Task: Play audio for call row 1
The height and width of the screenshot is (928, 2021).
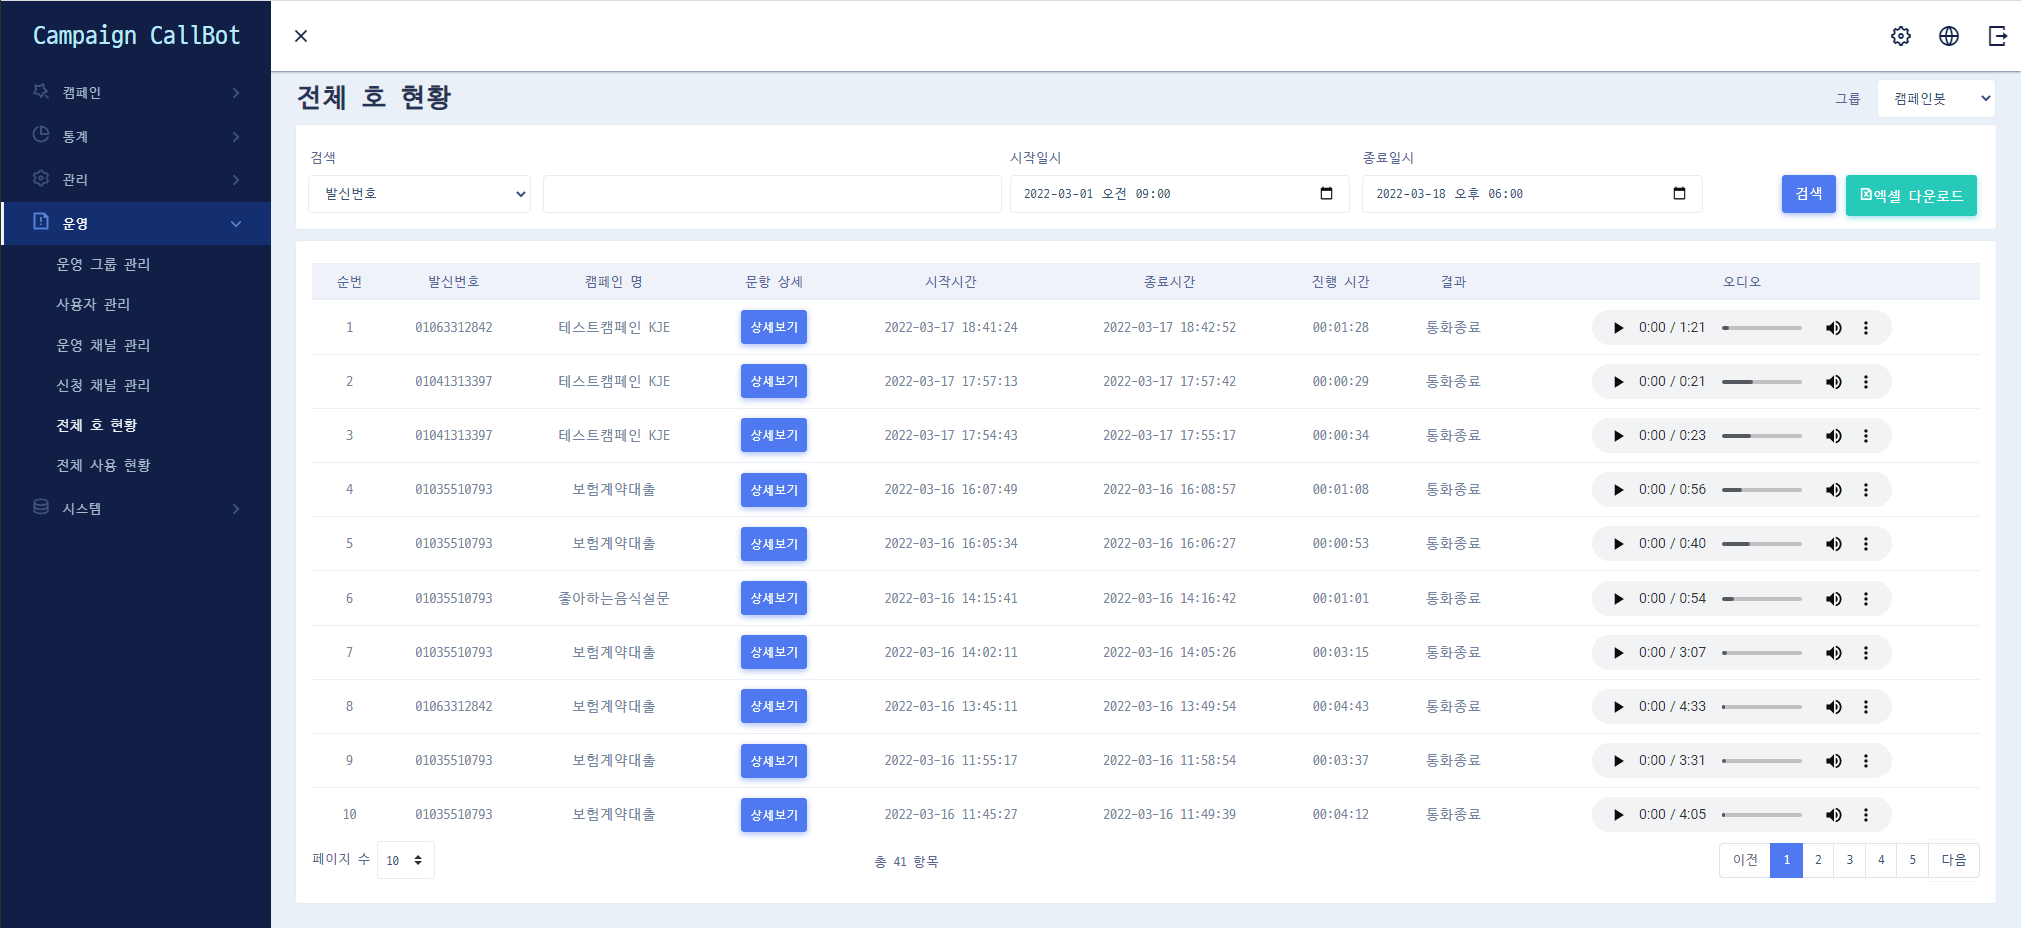Action: pos(1618,328)
